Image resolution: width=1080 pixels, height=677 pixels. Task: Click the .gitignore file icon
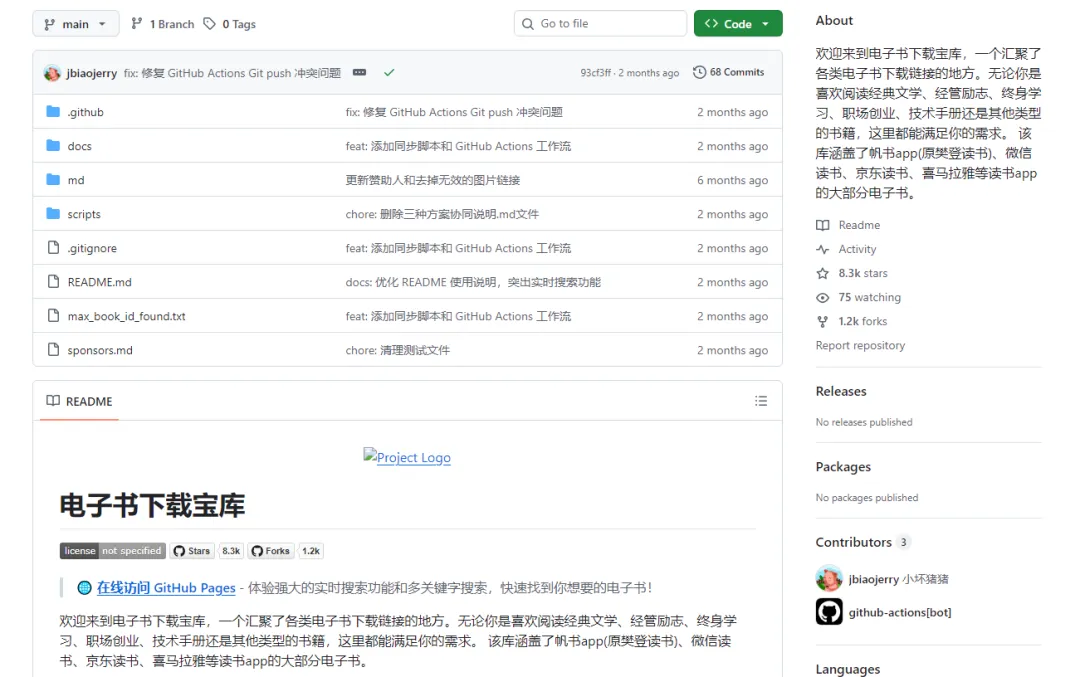pos(53,247)
